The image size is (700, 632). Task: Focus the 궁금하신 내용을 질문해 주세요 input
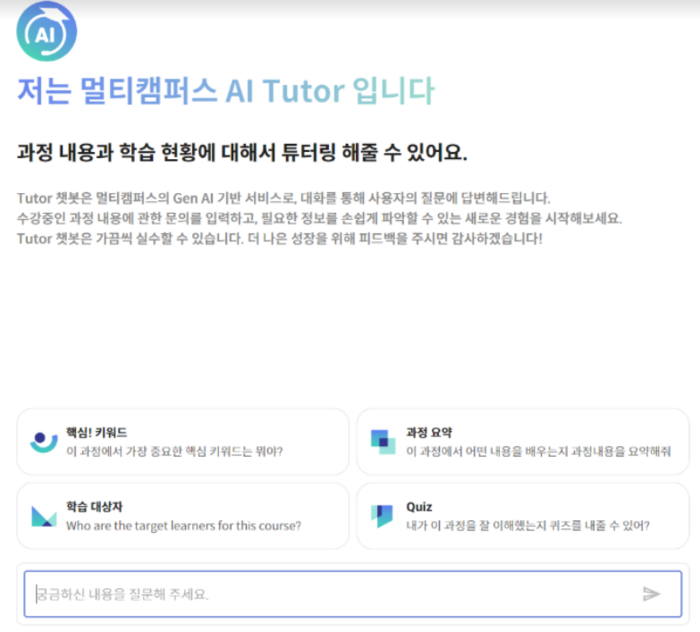330,594
